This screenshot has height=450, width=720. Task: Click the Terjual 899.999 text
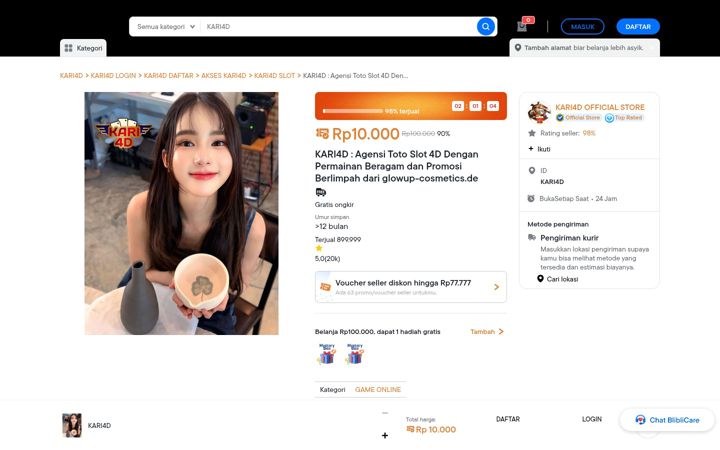pos(338,239)
